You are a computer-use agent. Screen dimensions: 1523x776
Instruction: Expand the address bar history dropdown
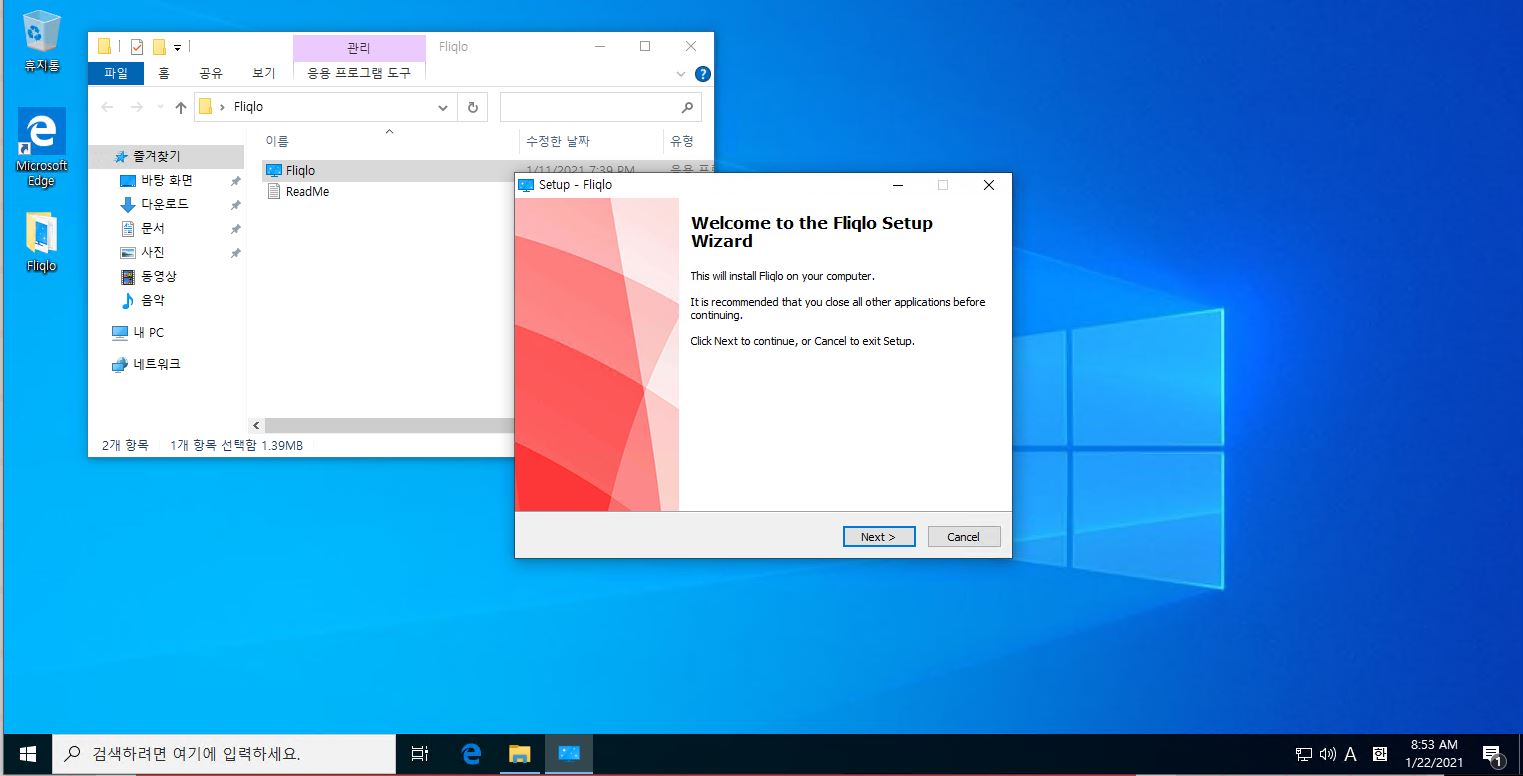[444, 107]
